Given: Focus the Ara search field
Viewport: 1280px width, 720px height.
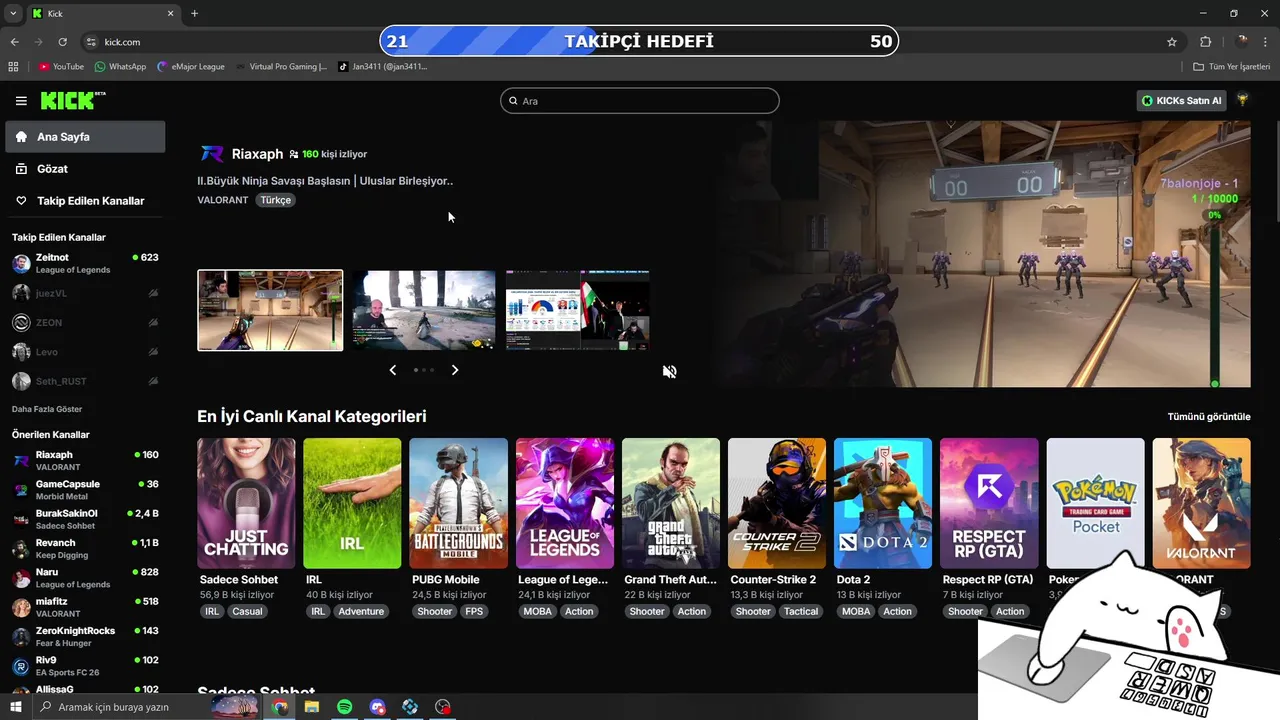Looking at the screenshot, I should pyautogui.click(x=640, y=101).
